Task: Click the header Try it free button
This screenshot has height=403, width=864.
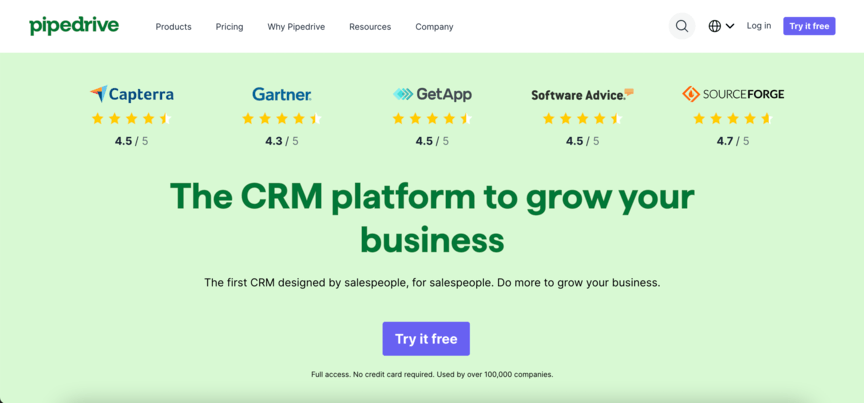Action: (x=809, y=26)
